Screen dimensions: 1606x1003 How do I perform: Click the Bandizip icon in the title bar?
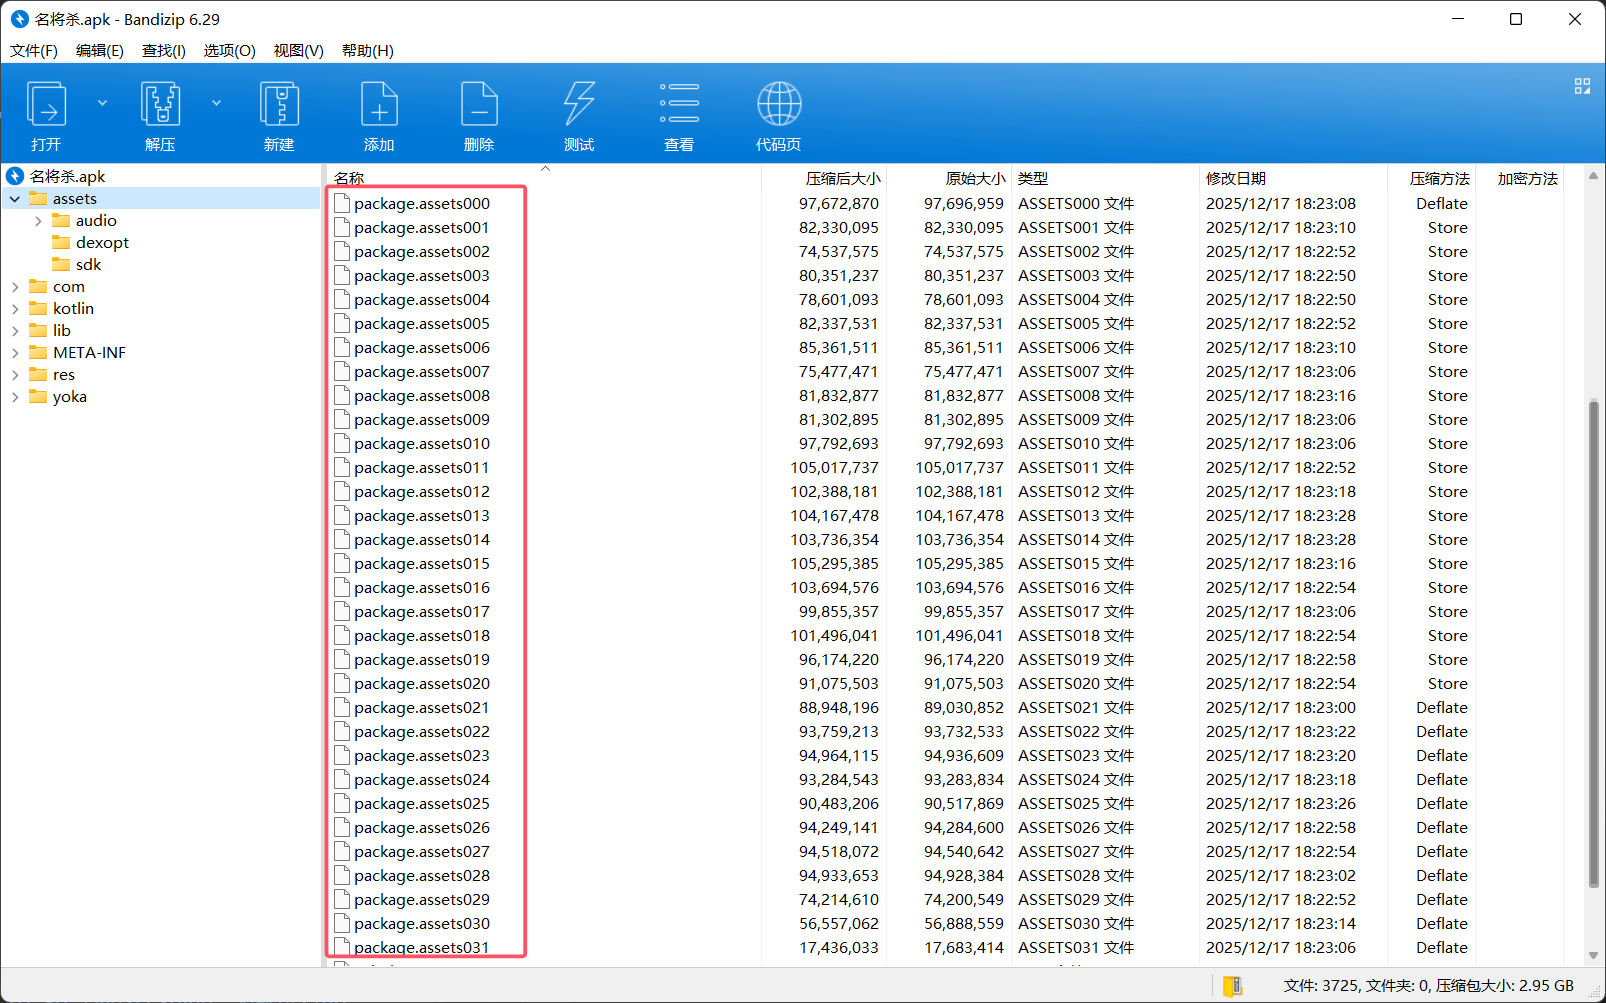[x=19, y=19]
